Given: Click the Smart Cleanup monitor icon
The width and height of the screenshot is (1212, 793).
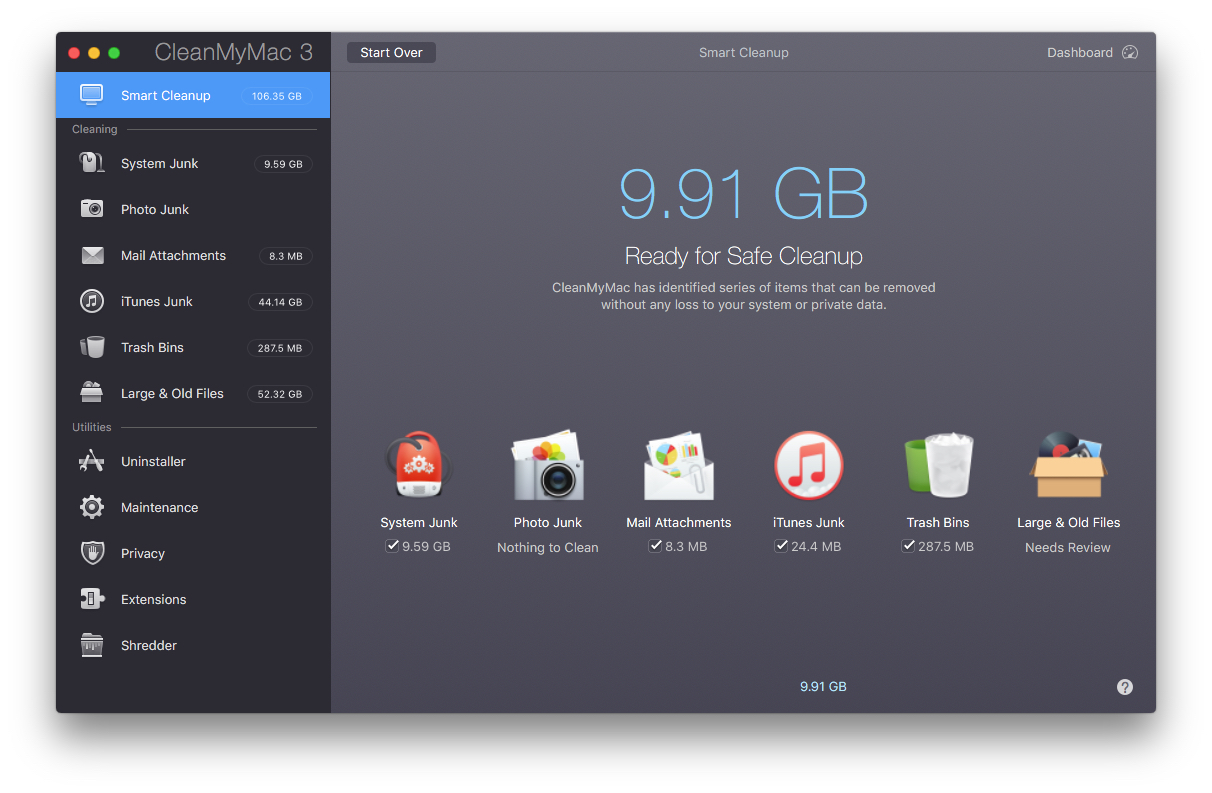Looking at the screenshot, I should pyautogui.click(x=92, y=95).
